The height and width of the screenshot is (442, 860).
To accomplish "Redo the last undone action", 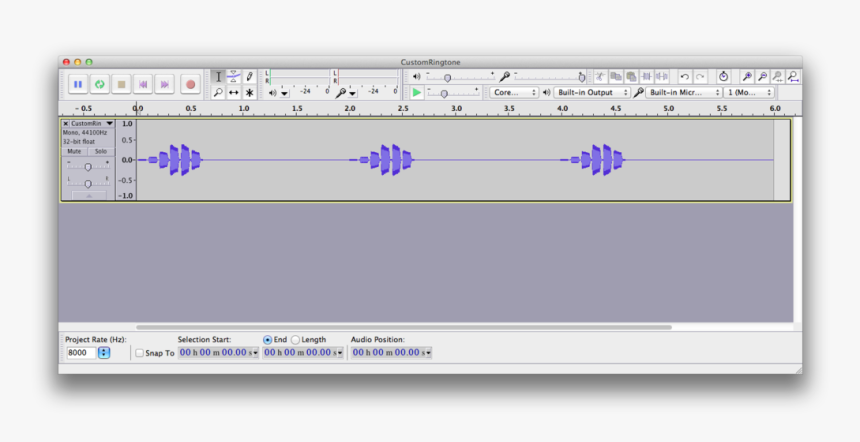I will click(x=700, y=77).
